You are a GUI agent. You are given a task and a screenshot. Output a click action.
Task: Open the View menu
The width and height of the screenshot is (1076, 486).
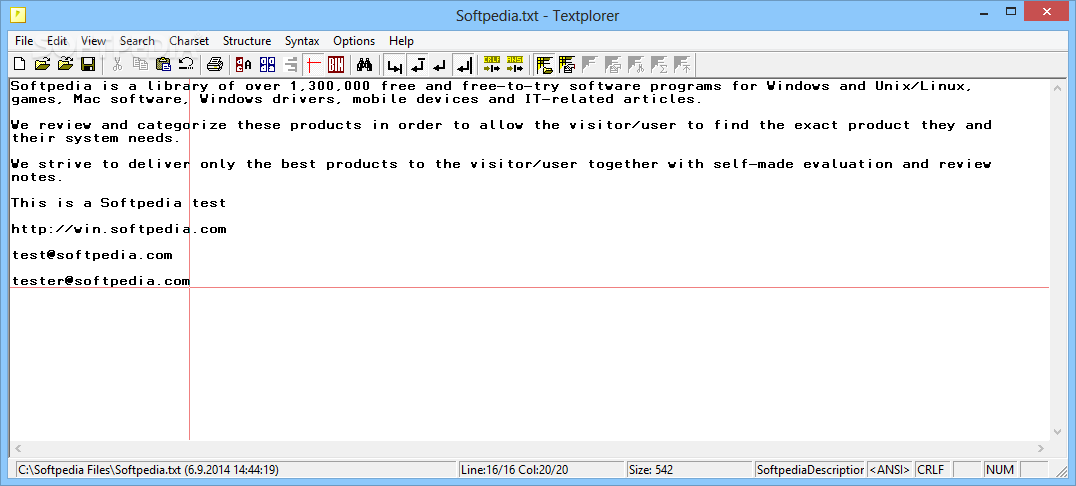point(93,40)
